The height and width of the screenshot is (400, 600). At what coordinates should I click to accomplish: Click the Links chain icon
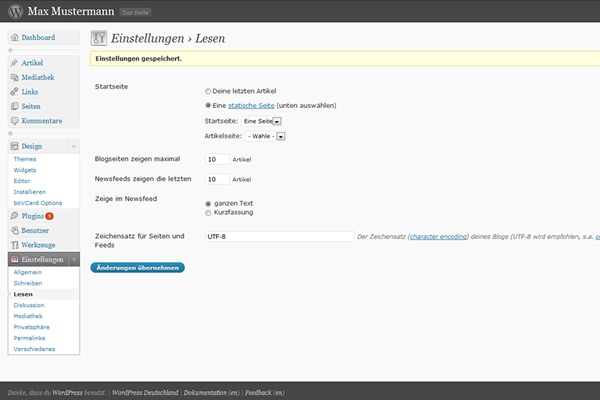pyautogui.click(x=14, y=92)
